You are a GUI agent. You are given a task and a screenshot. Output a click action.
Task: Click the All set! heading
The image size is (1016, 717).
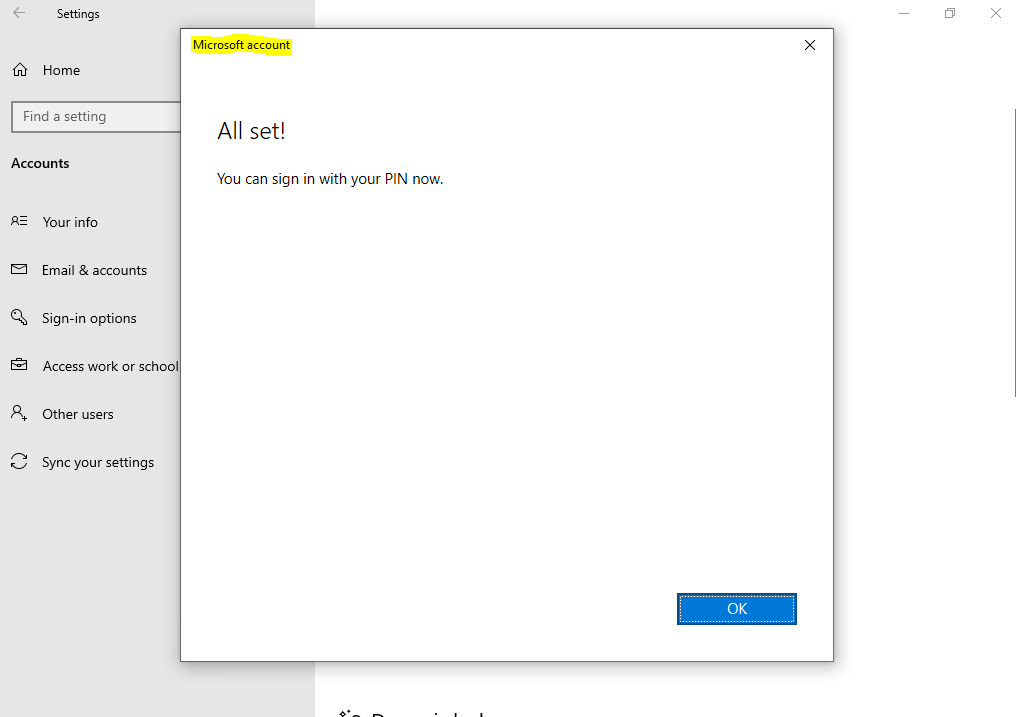pos(251,131)
